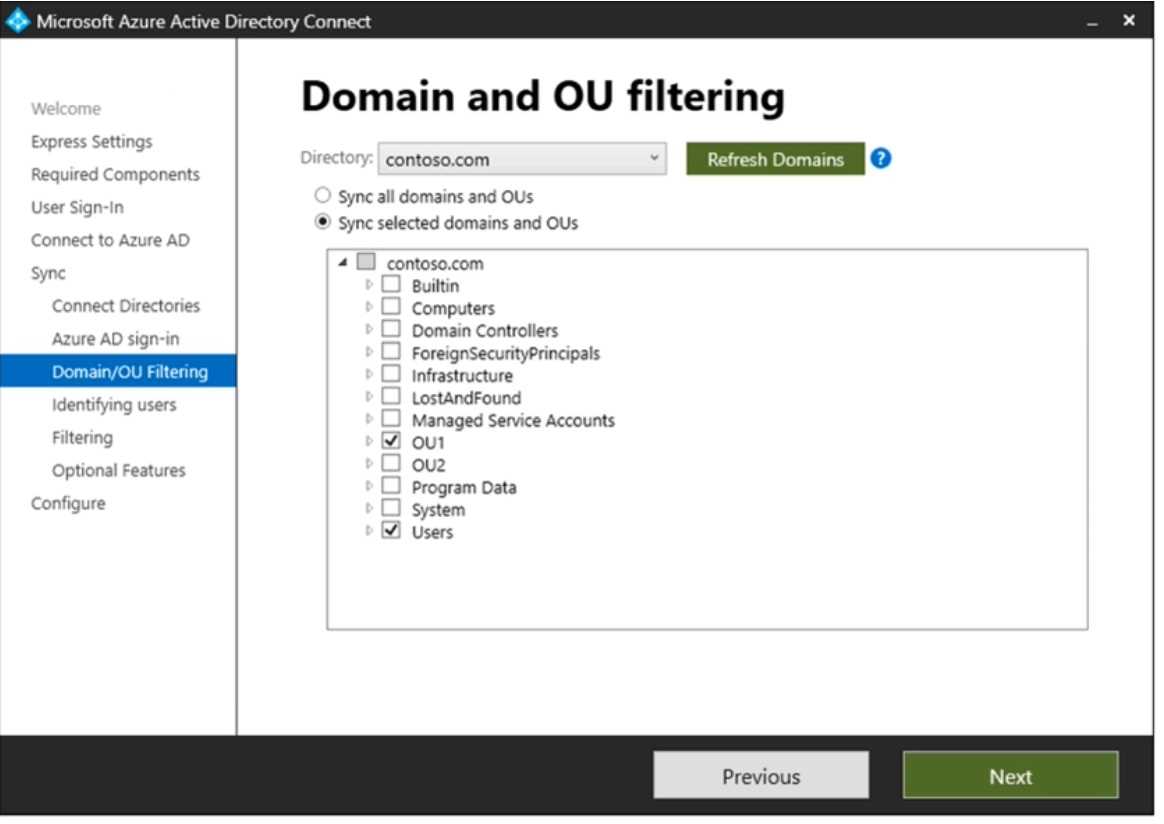Collapse the contoso.com tree node

point(343,263)
